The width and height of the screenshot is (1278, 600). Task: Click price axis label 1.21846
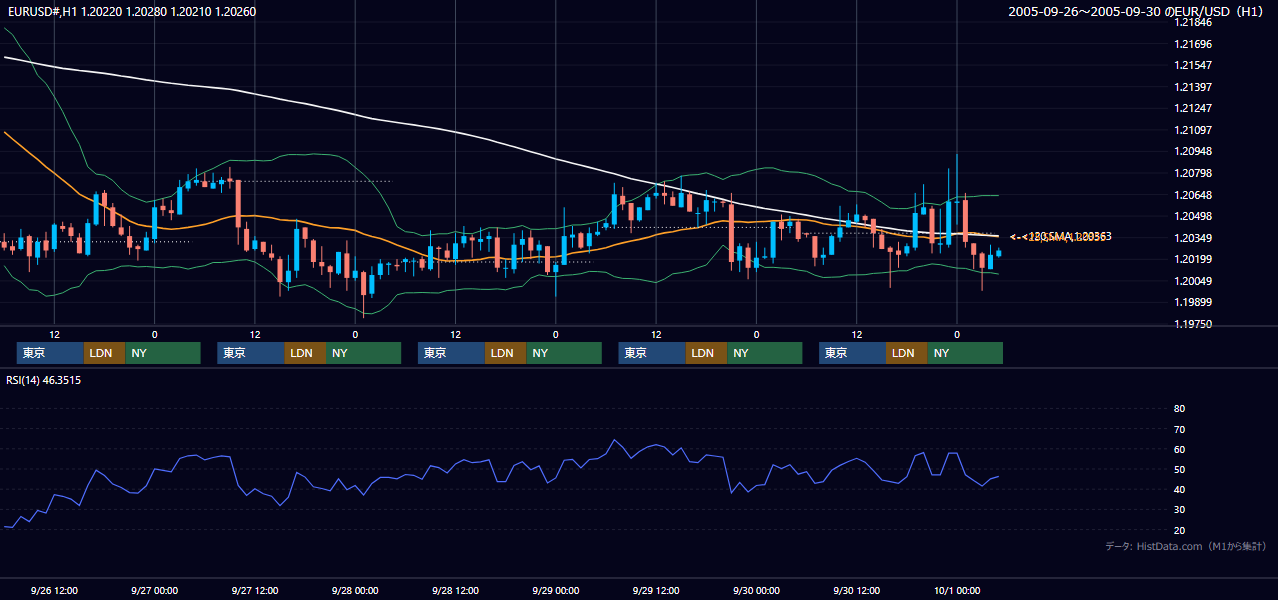1193,23
